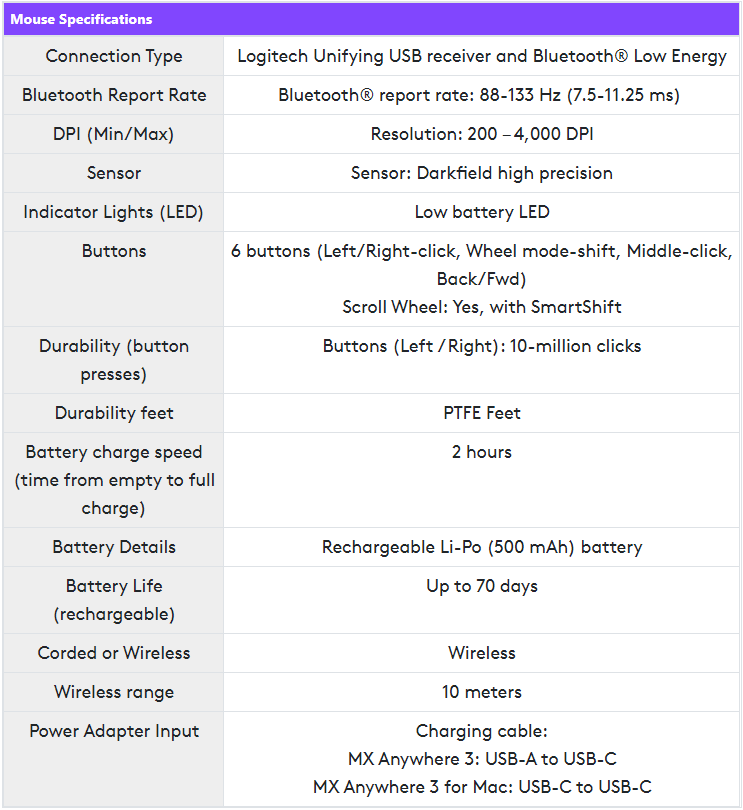The image size is (743, 810).
Task: Click the PTFE Feet value cell
Action: tap(482, 413)
